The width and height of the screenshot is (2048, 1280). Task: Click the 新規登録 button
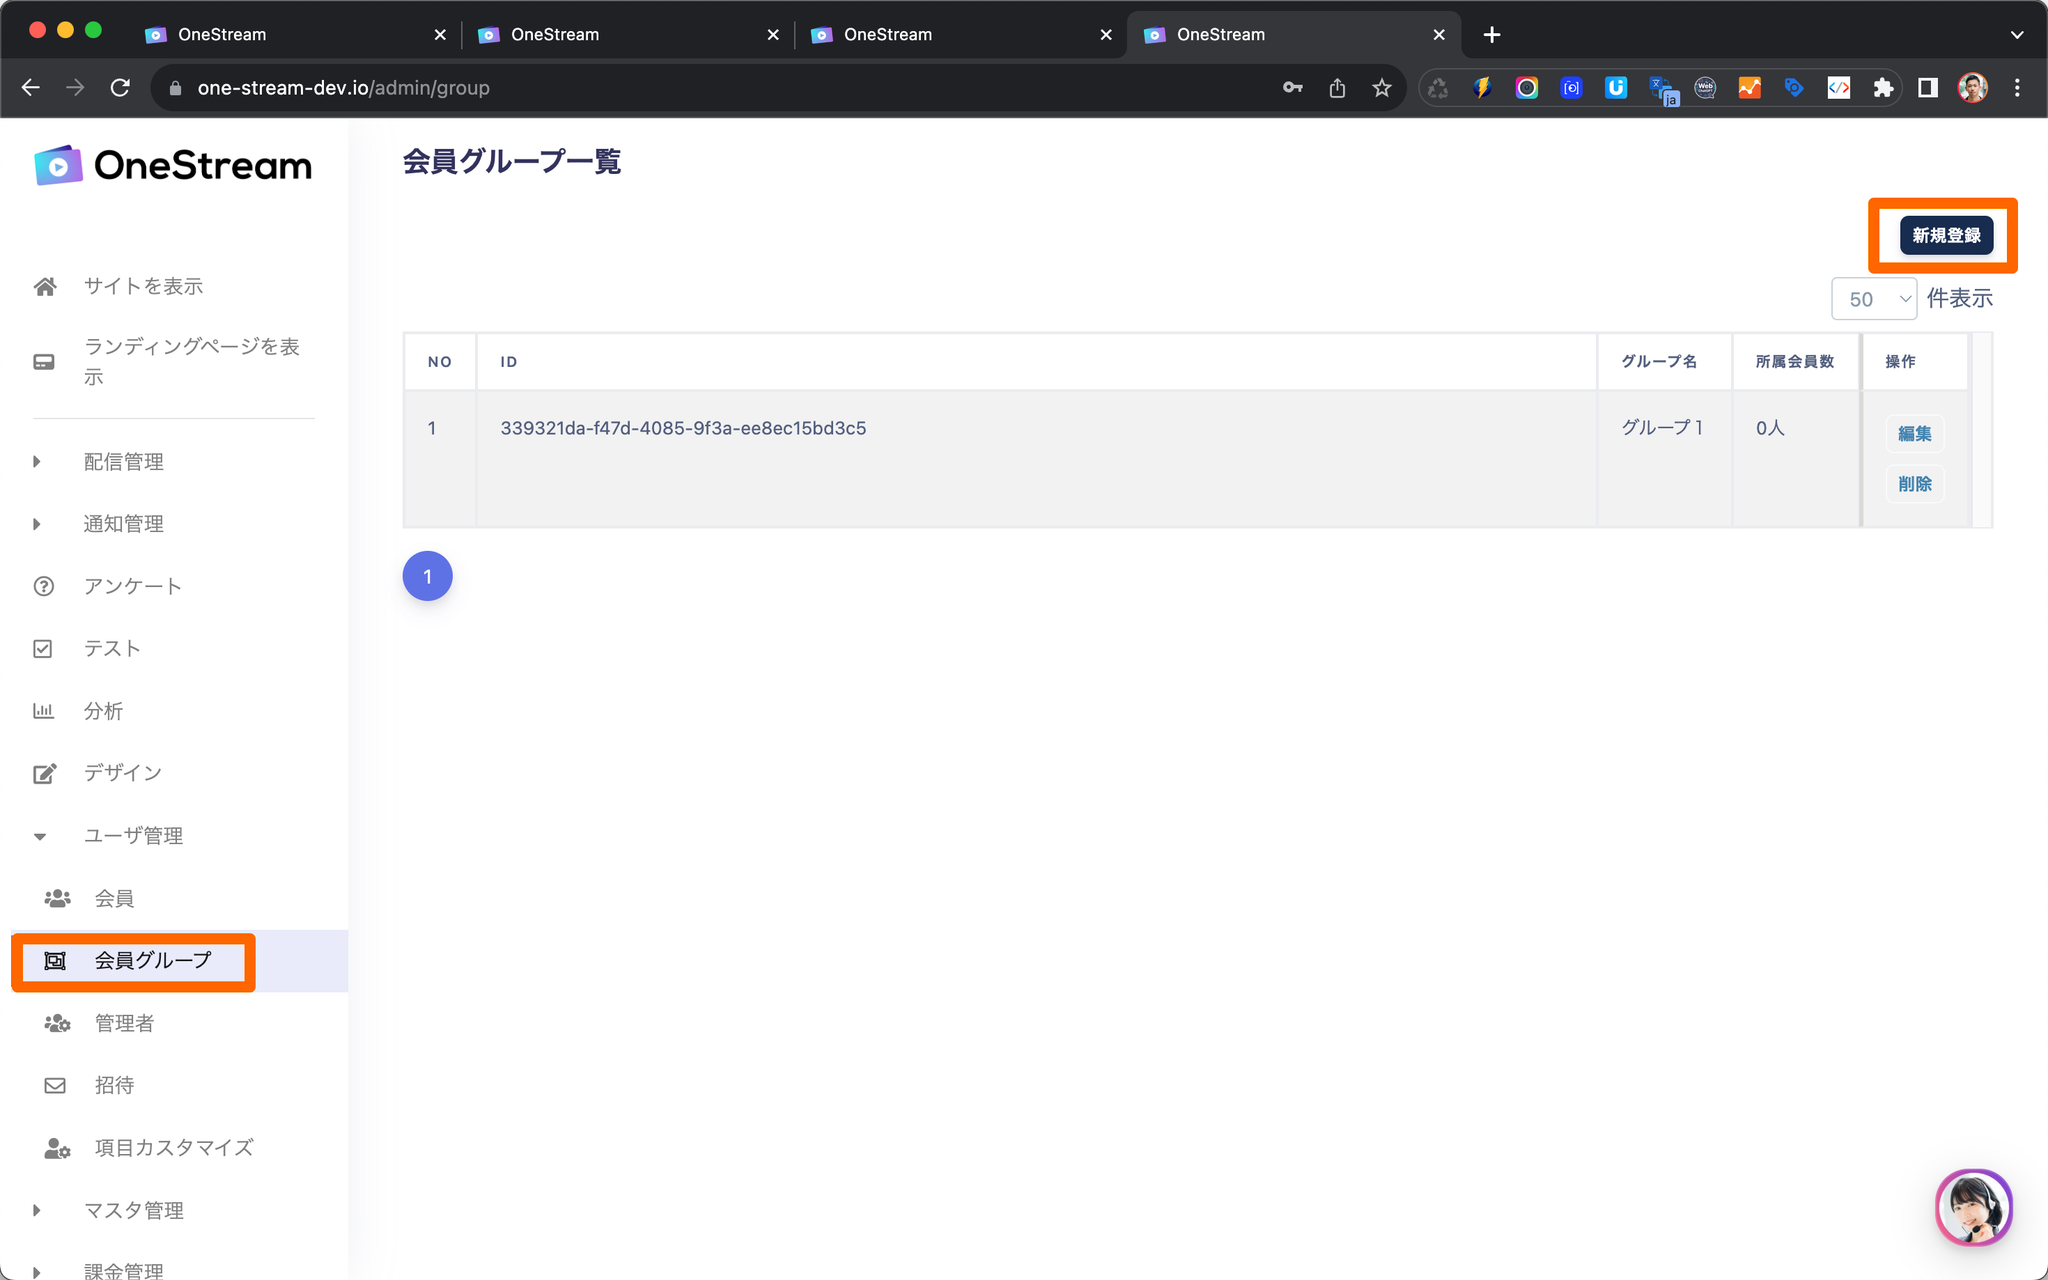1945,236
